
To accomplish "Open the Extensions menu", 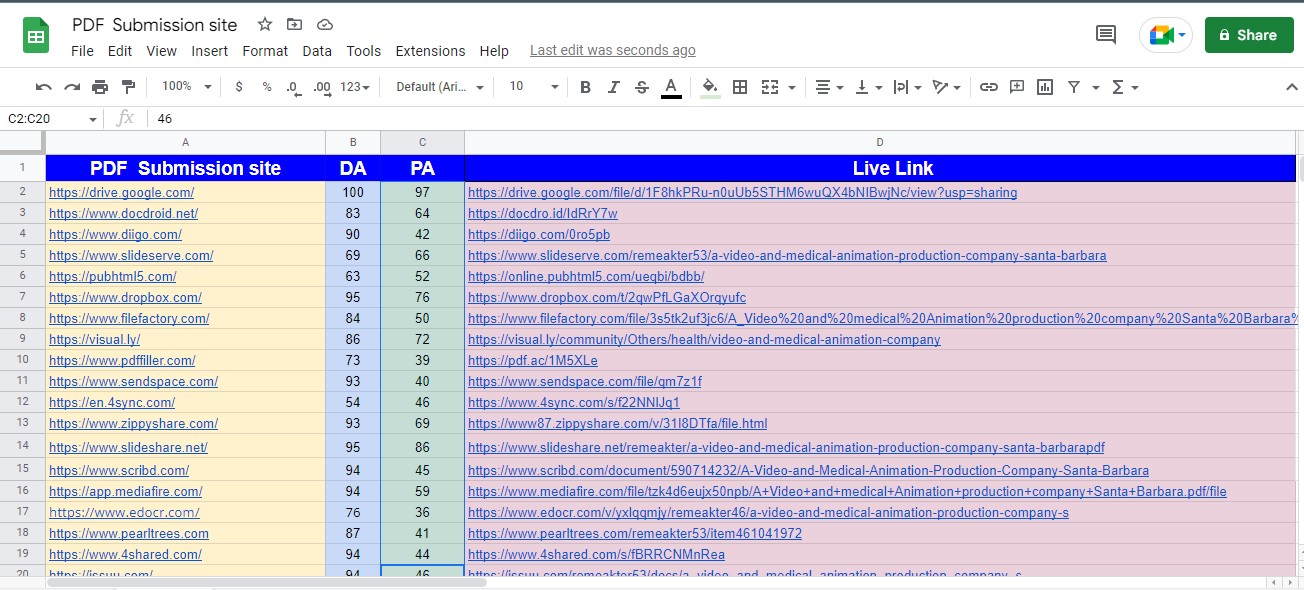I will 430,51.
